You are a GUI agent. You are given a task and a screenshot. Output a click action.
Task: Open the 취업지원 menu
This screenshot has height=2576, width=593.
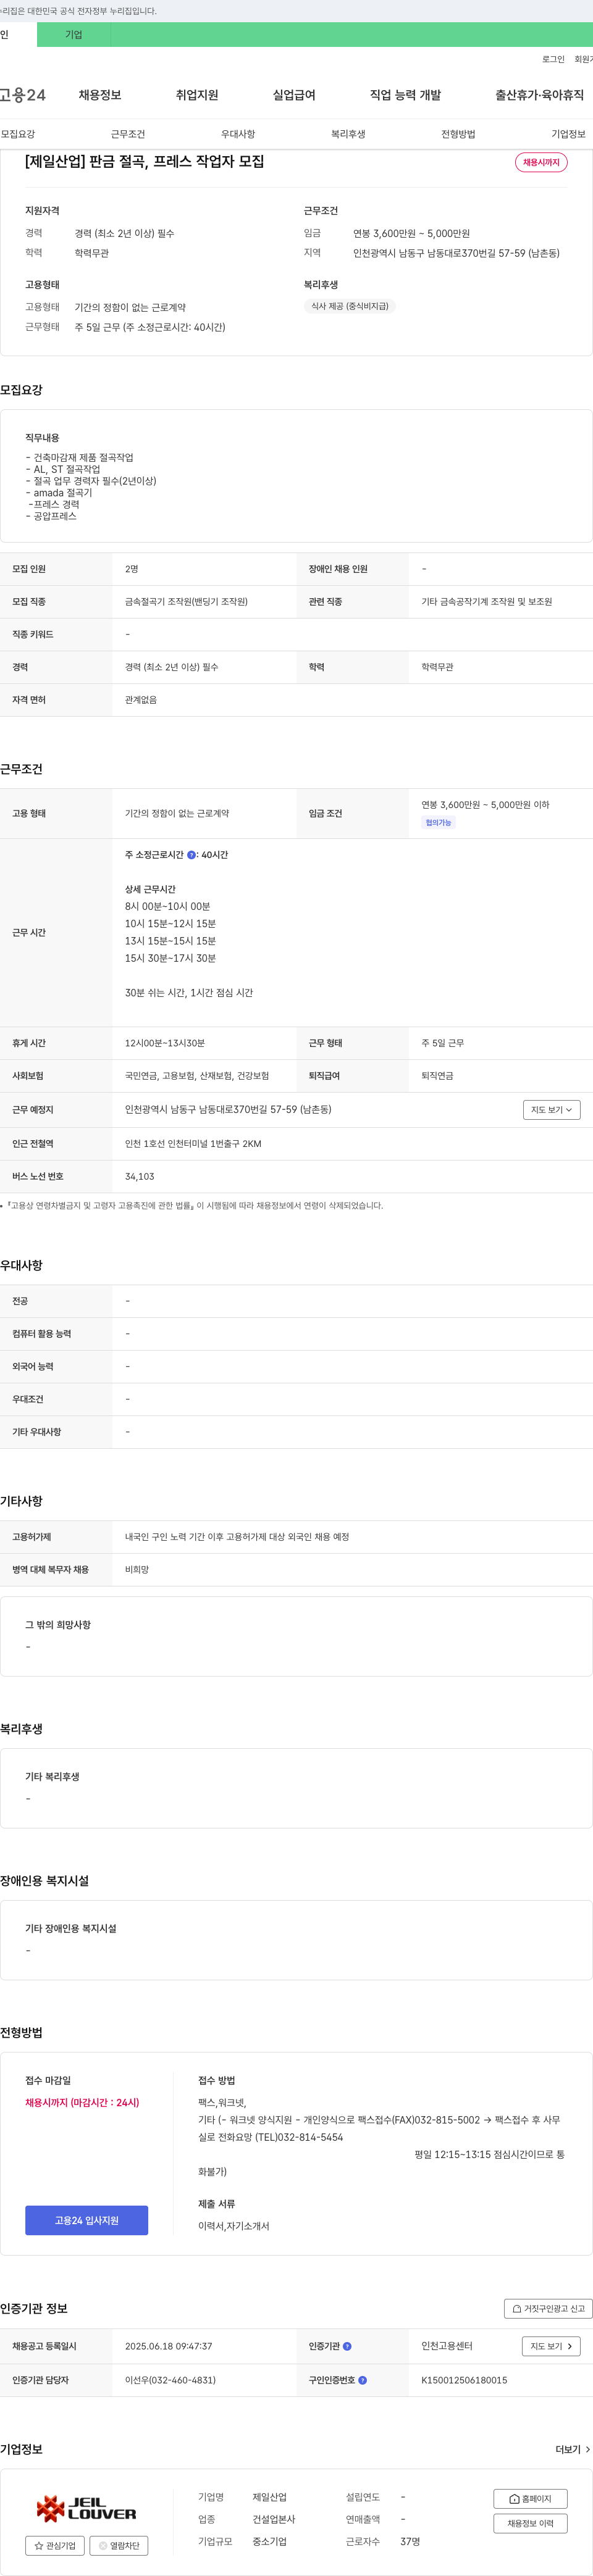point(197,95)
